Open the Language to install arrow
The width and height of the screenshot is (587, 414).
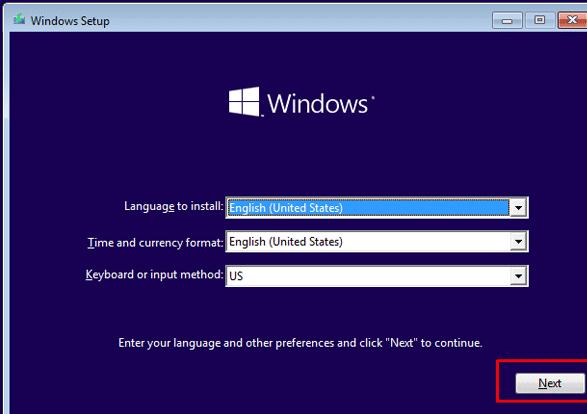[518, 207]
